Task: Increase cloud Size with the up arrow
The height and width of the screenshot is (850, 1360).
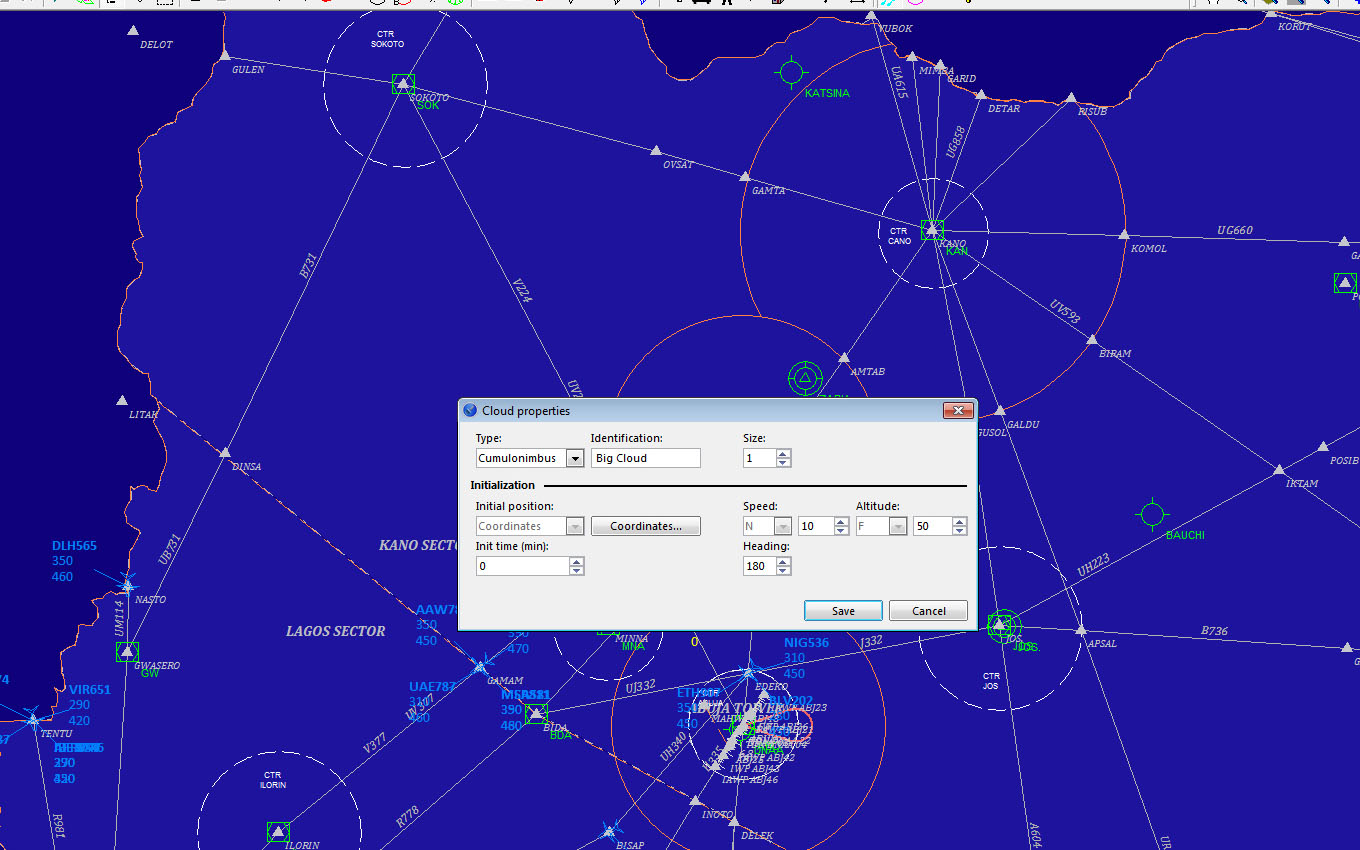Action: (783, 454)
